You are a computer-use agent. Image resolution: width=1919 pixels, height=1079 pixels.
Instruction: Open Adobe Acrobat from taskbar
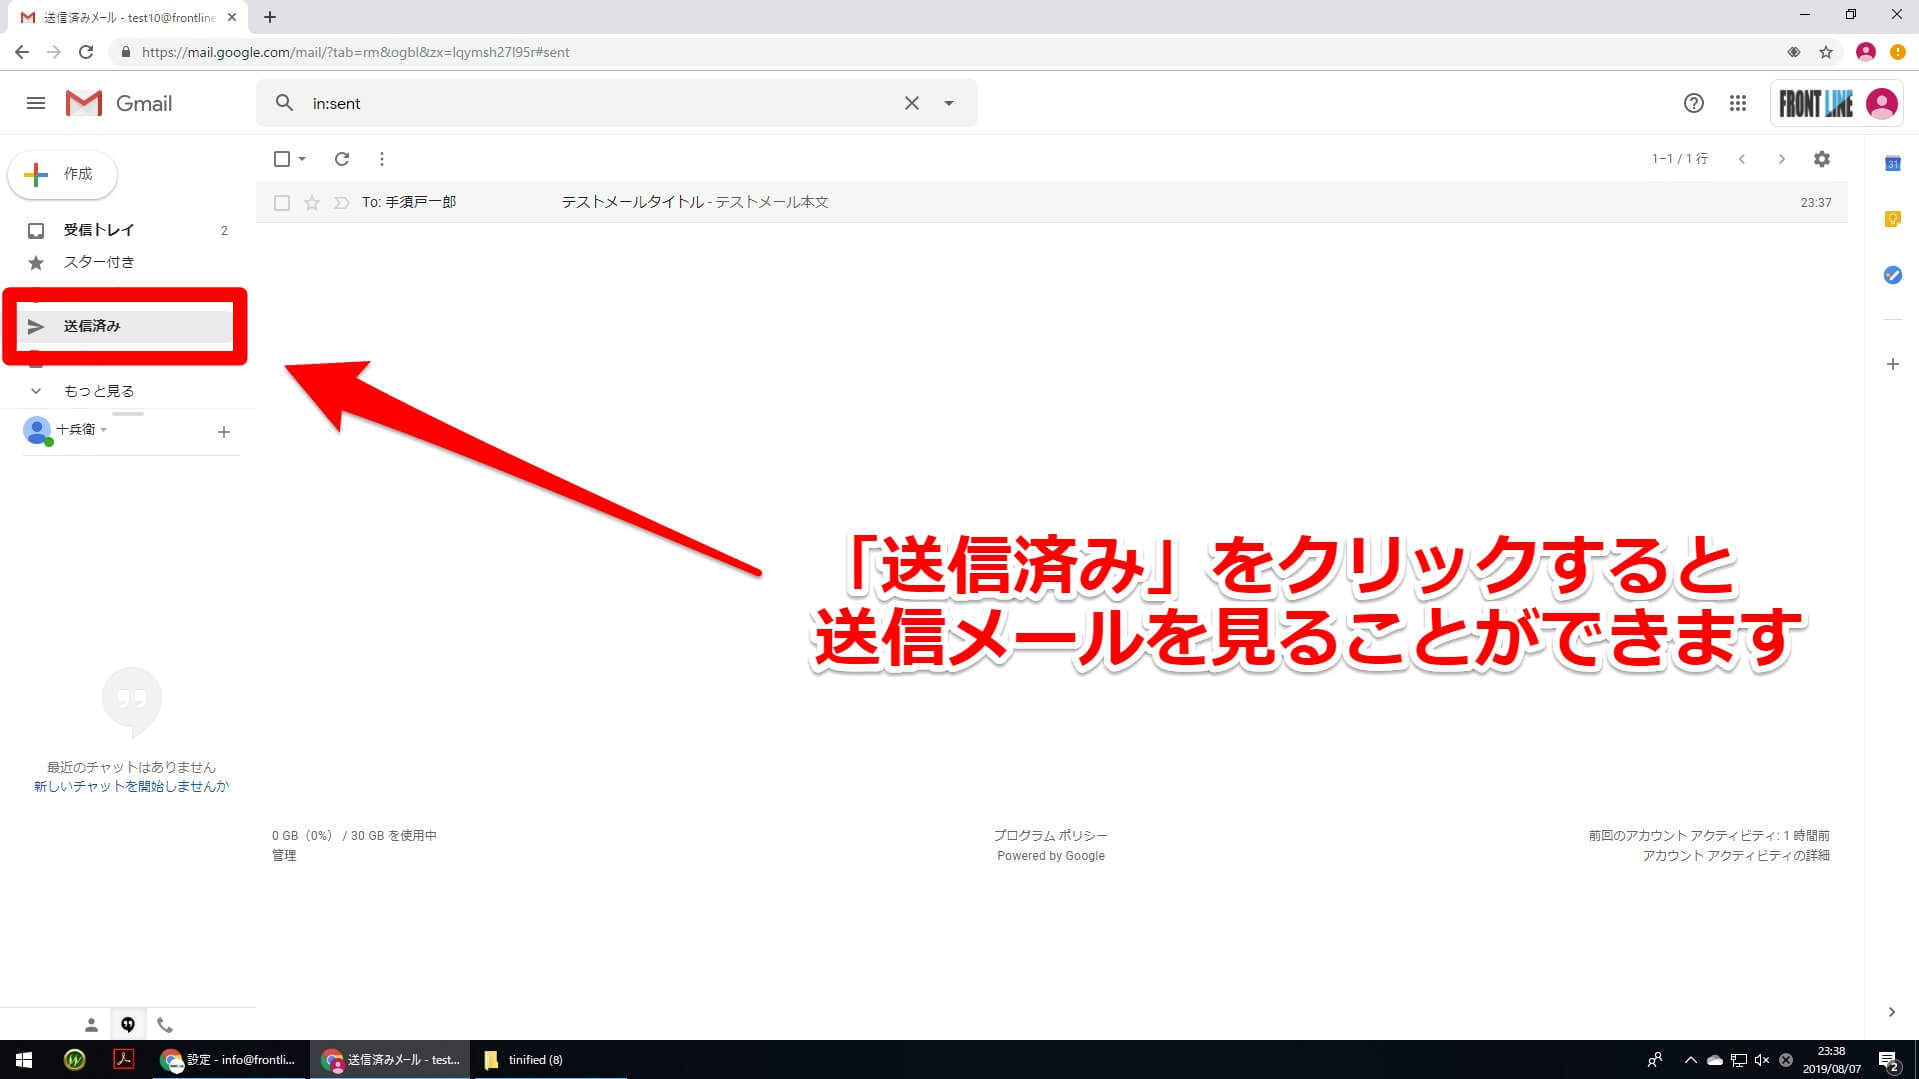click(124, 1060)
